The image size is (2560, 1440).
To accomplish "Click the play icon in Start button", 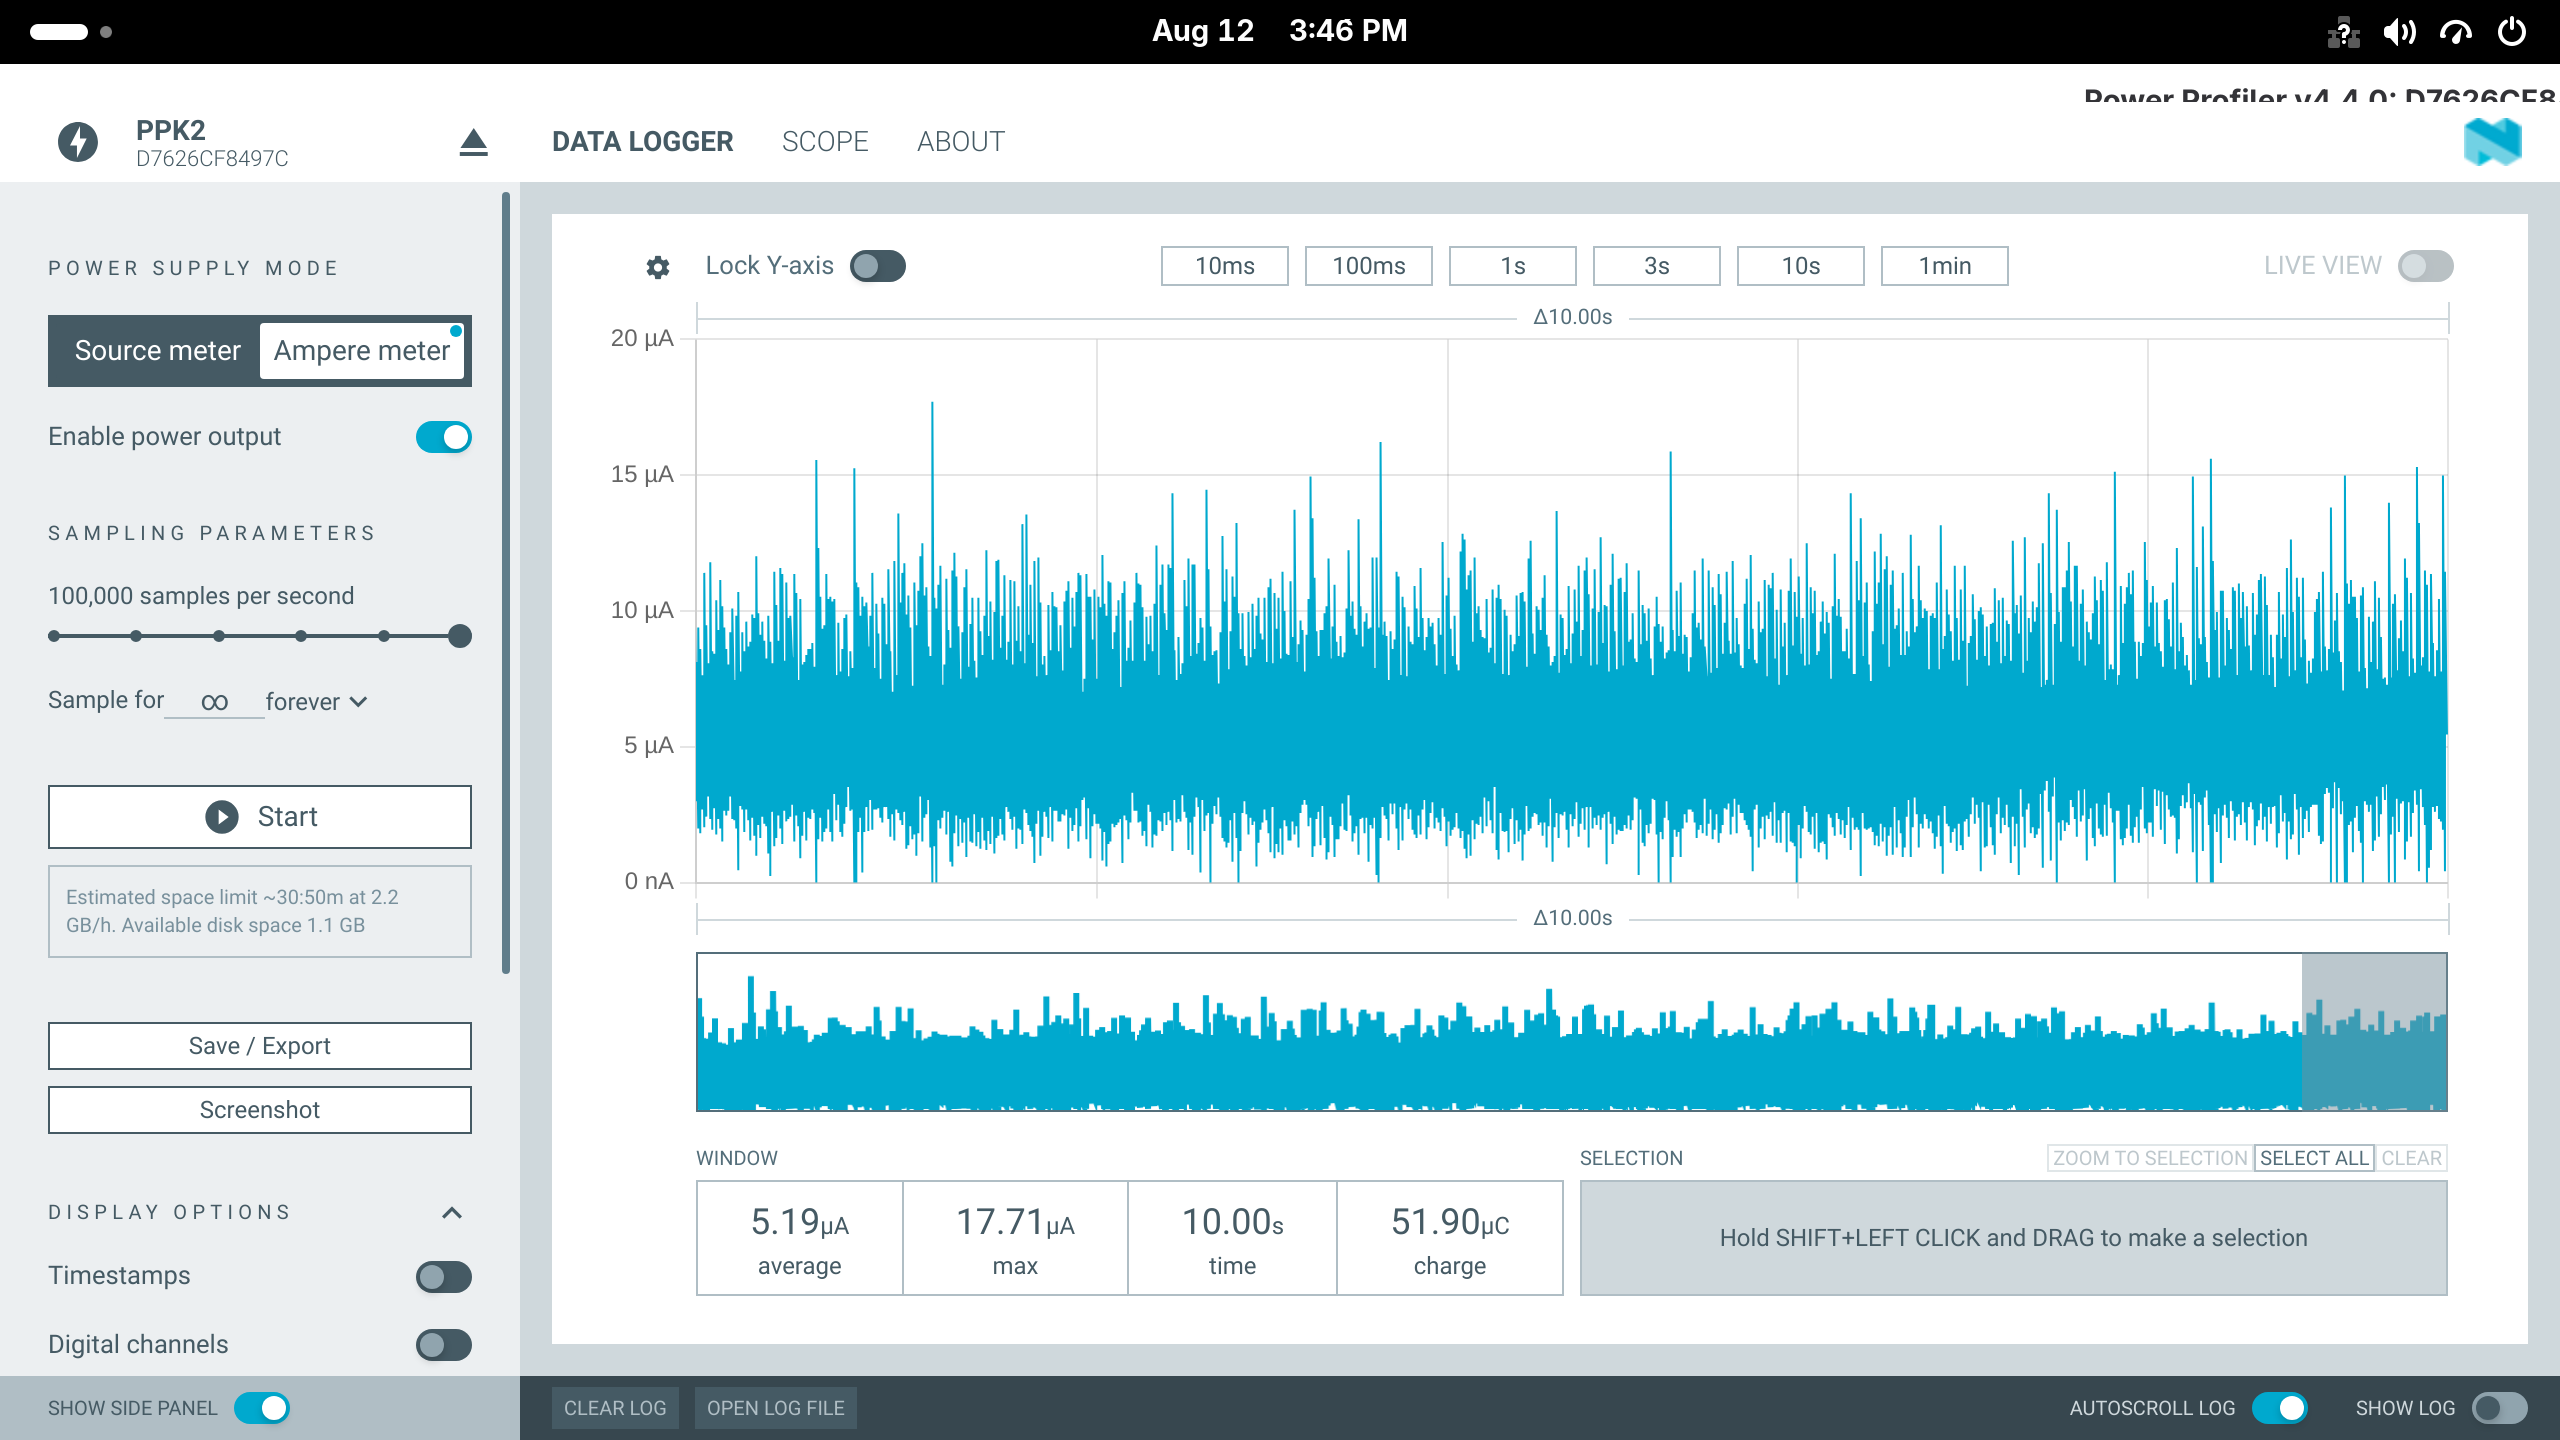I will pyautogui.click(x=222, y=817).
